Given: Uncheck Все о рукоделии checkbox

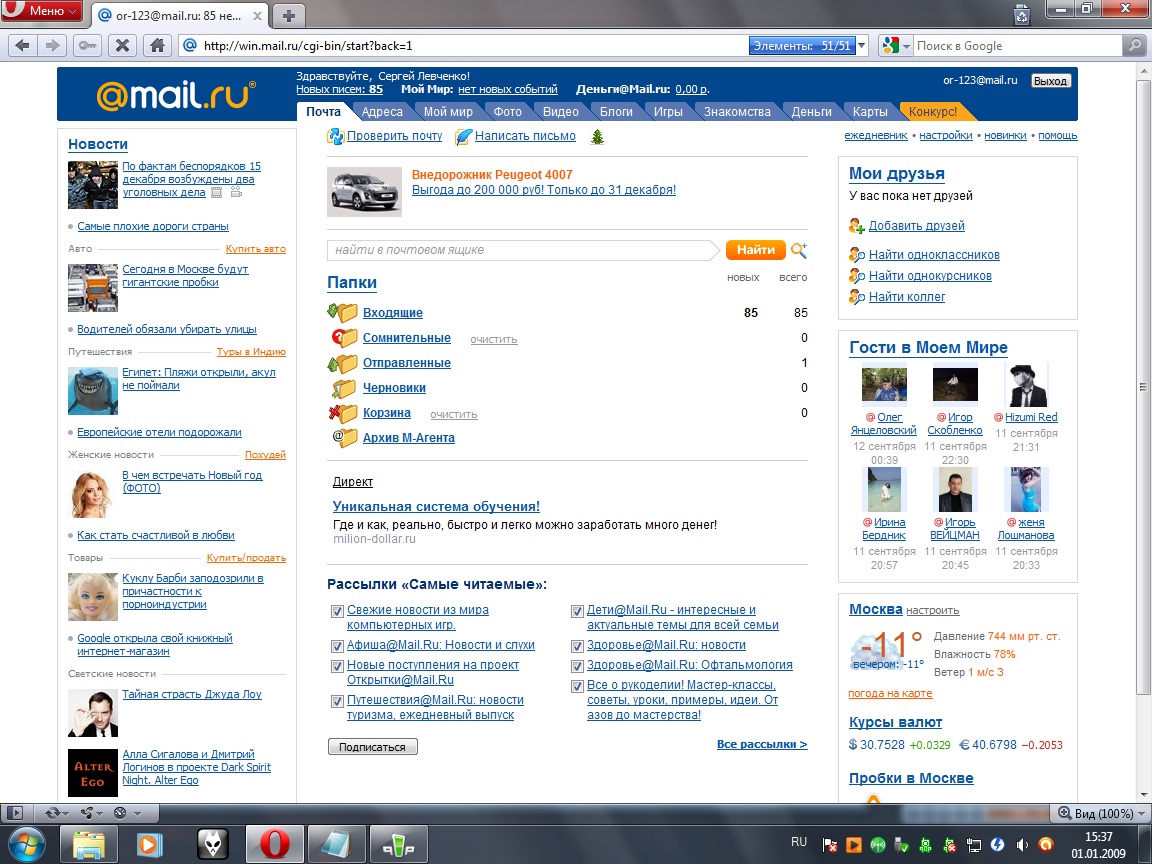Looking at the screenshot, I should coord(577,686).
